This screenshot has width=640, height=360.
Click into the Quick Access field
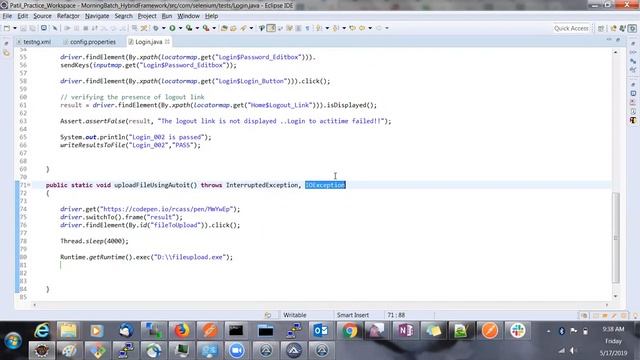[571, 28]
